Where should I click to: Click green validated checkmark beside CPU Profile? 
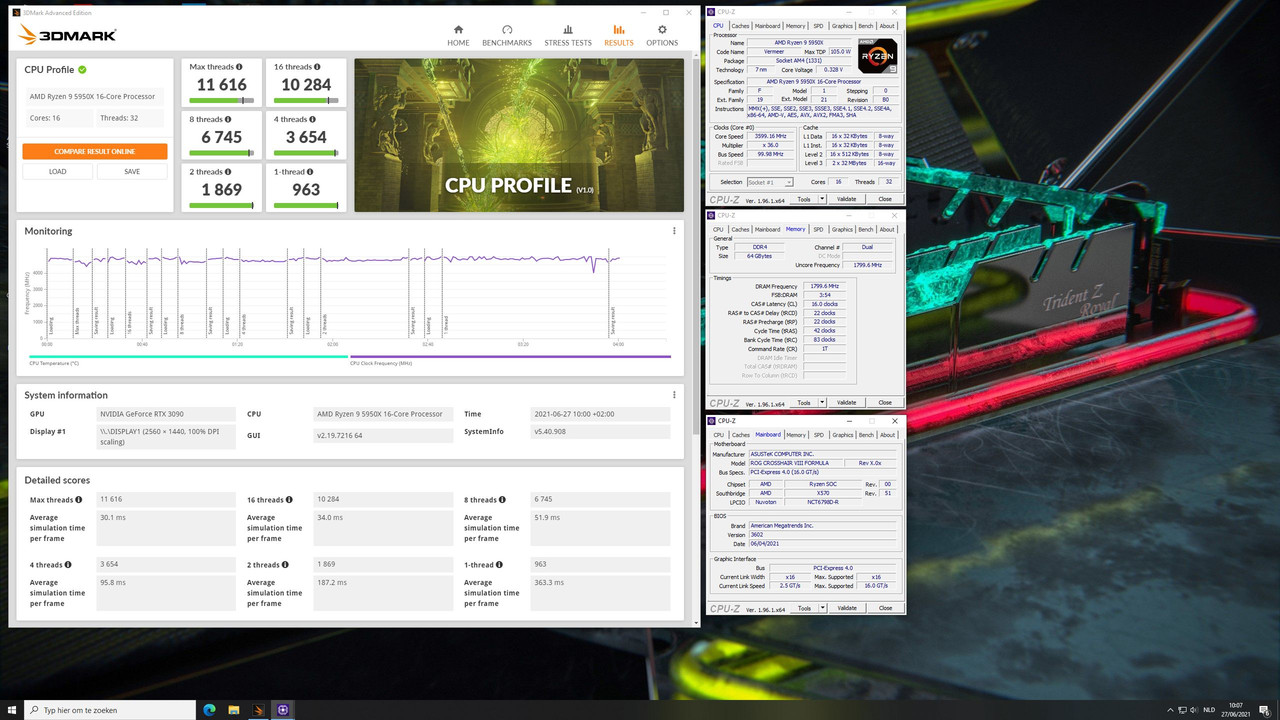[82, 70]
